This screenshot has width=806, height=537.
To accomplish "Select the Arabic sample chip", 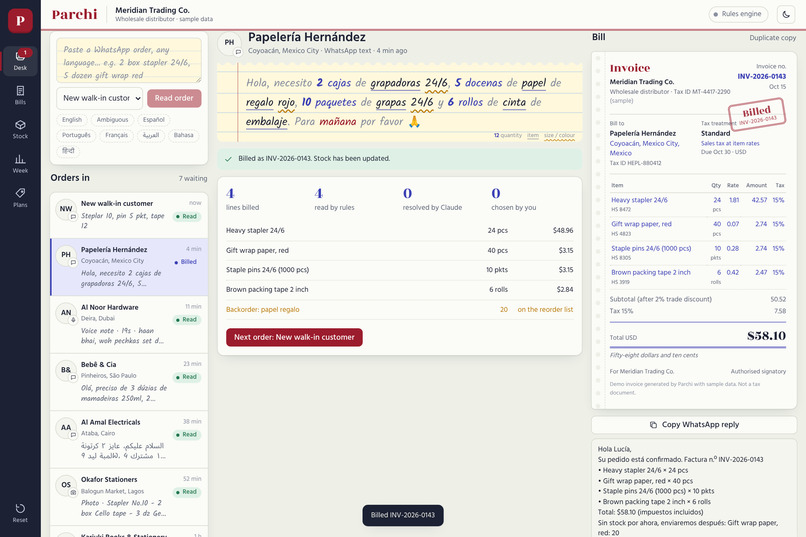I will point(151,135).
